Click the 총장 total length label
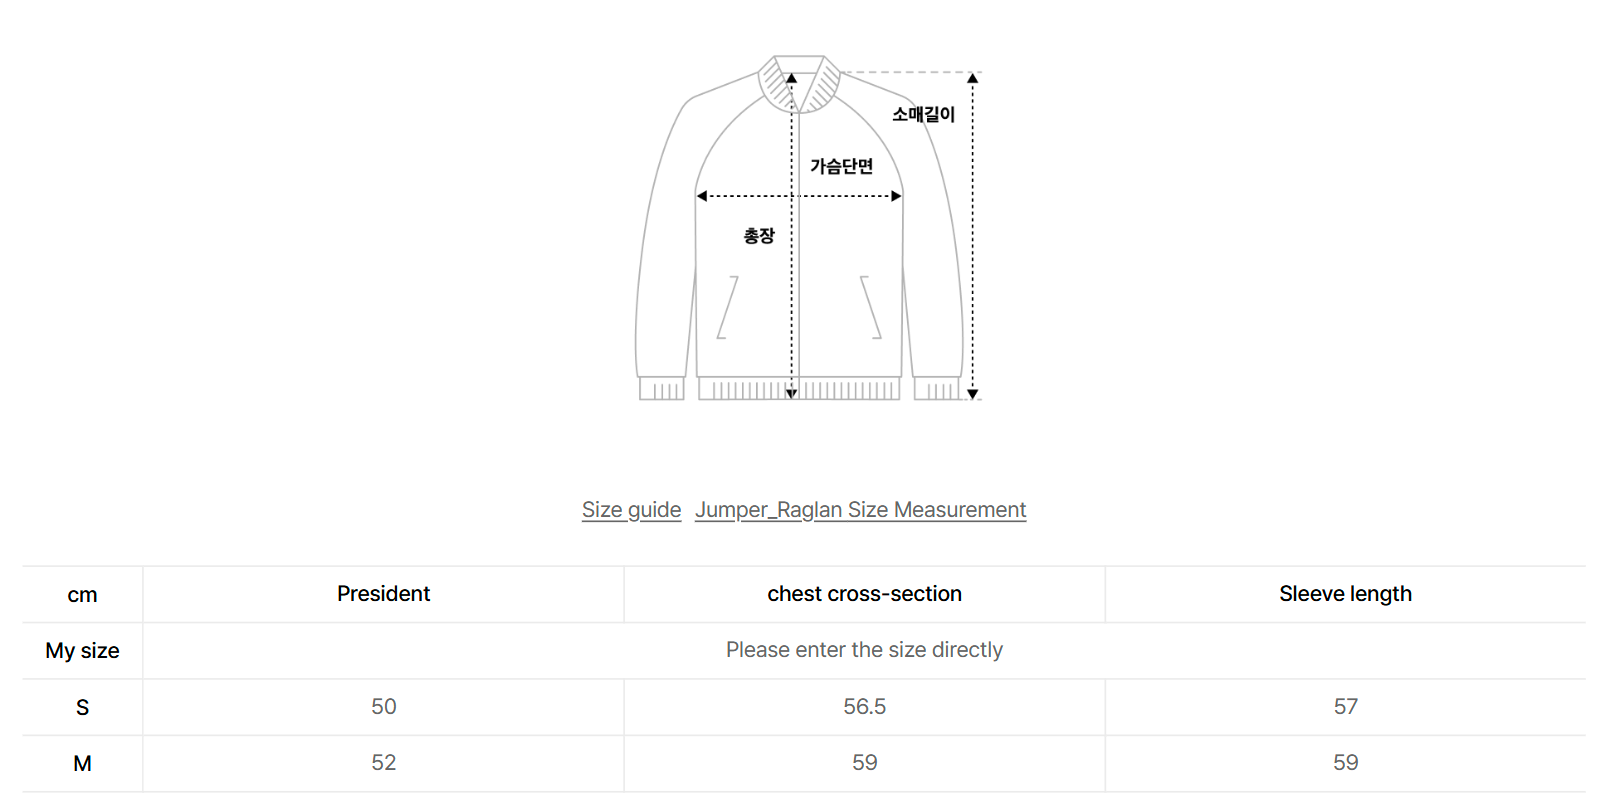 pos(758,236)
